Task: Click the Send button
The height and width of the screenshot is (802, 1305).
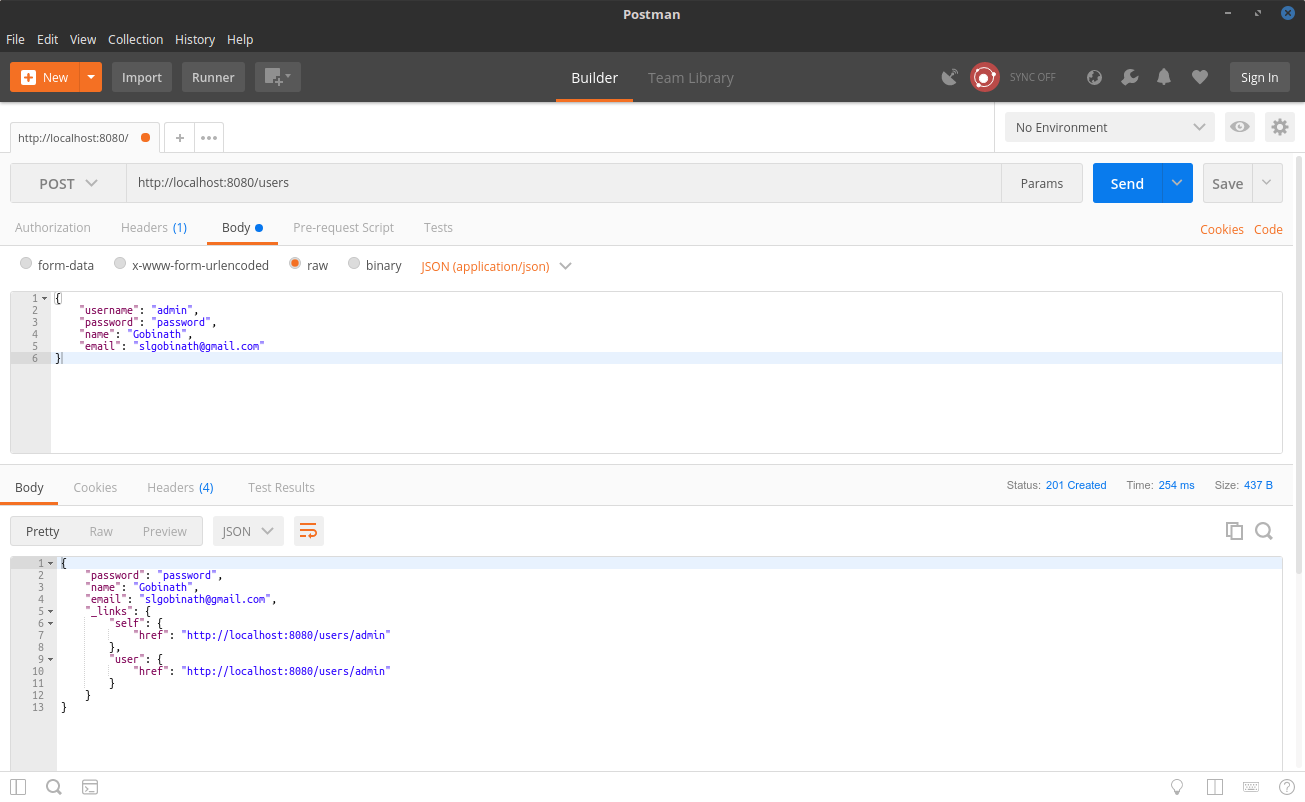Action: pyautogui.click(x=1127, y=183)
